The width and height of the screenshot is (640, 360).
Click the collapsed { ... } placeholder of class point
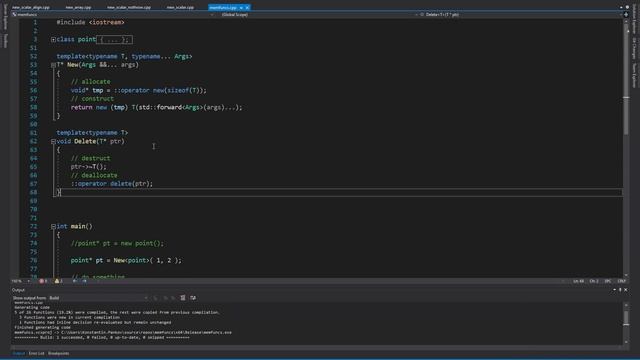point(114,40)
